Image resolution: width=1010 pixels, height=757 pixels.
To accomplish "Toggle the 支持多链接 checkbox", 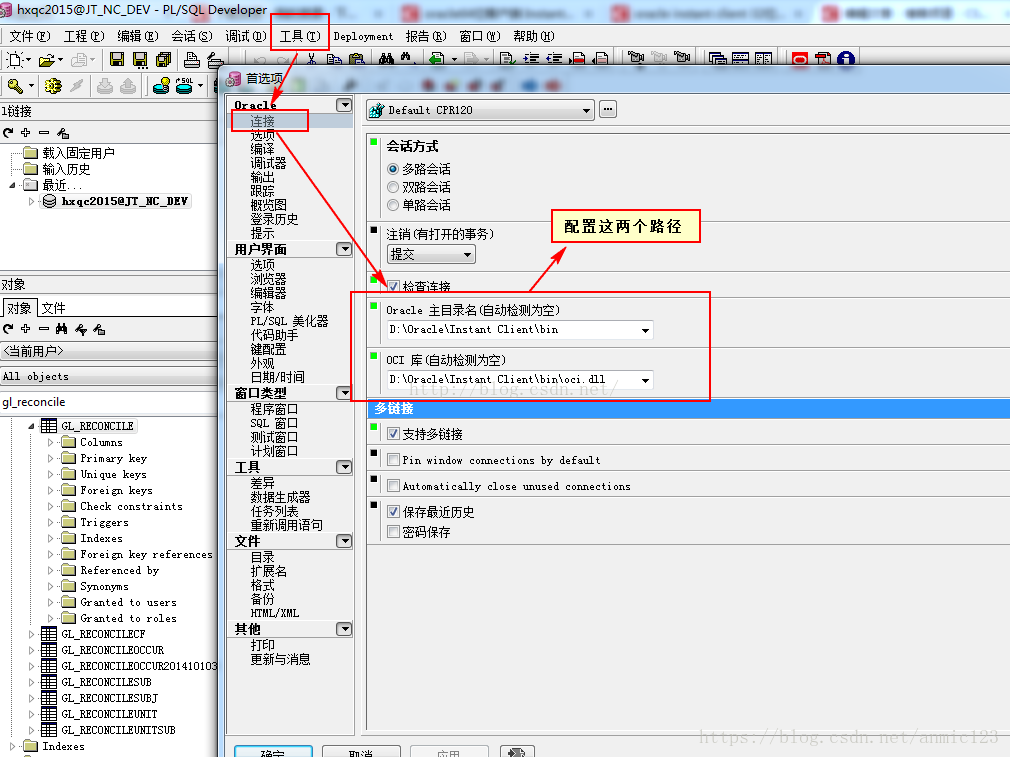I will 393,434.
